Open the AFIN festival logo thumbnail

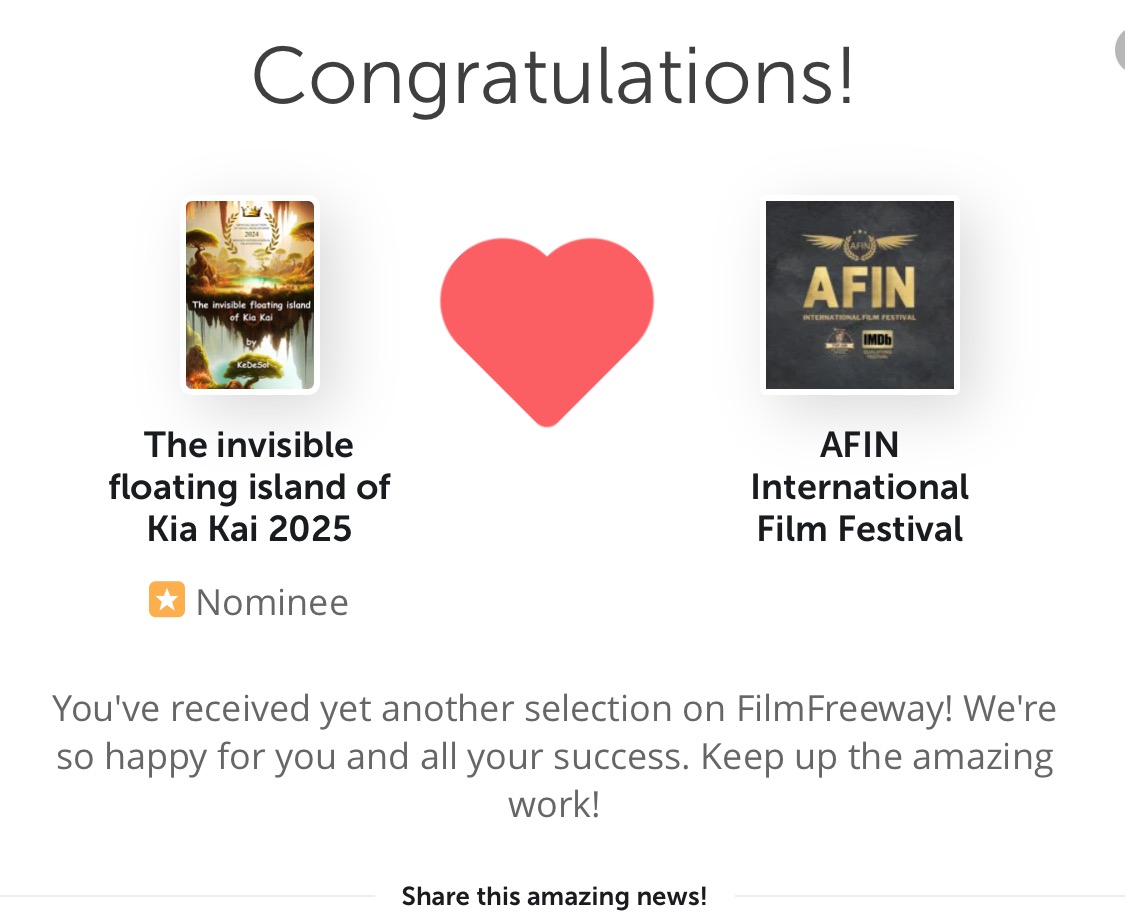860,295
